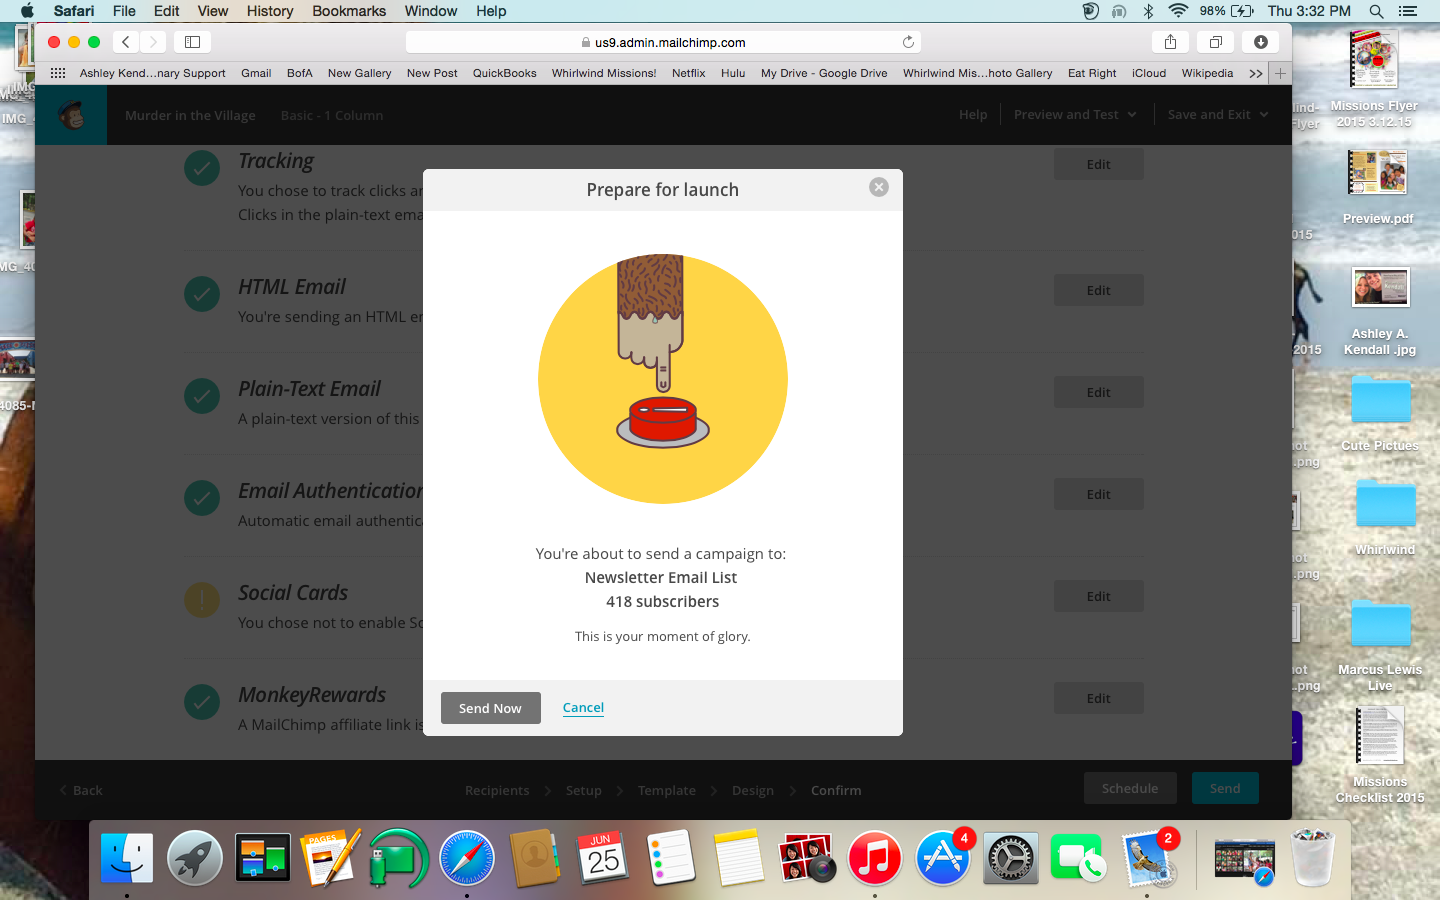
Task: Open Safari downloads icon
Action: tap(1261, 42)
